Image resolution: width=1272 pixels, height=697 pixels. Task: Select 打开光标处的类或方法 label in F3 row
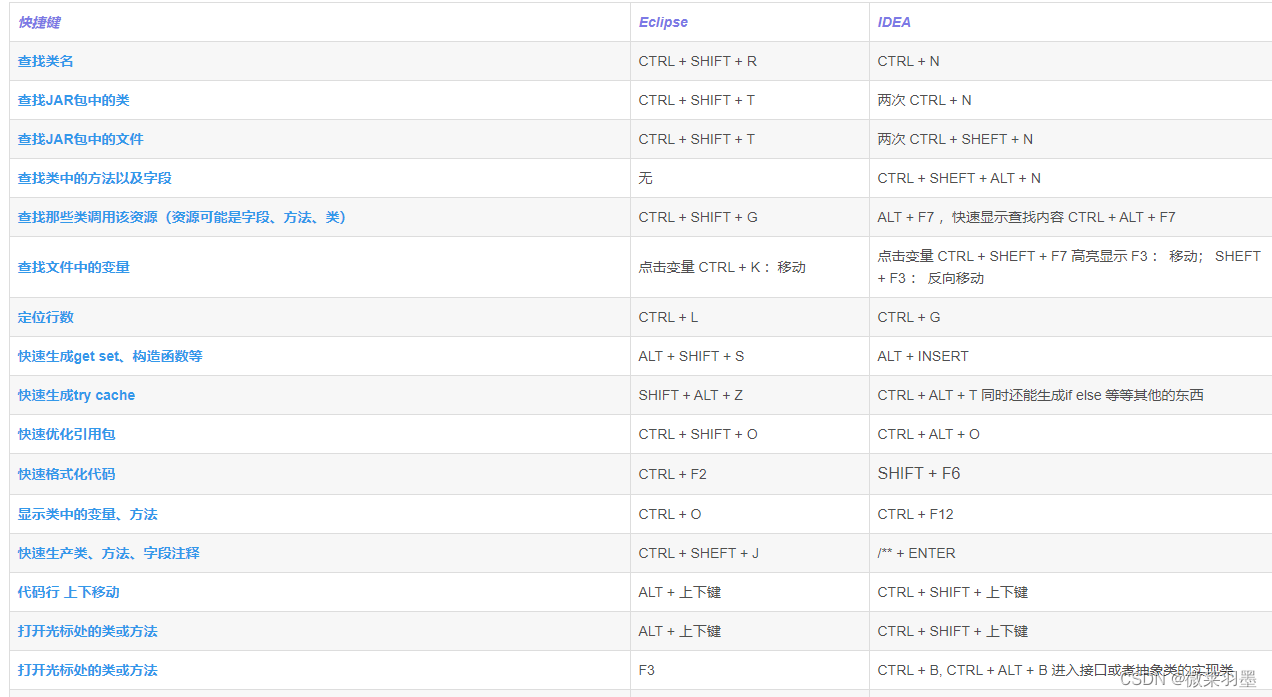coord(88,670)
